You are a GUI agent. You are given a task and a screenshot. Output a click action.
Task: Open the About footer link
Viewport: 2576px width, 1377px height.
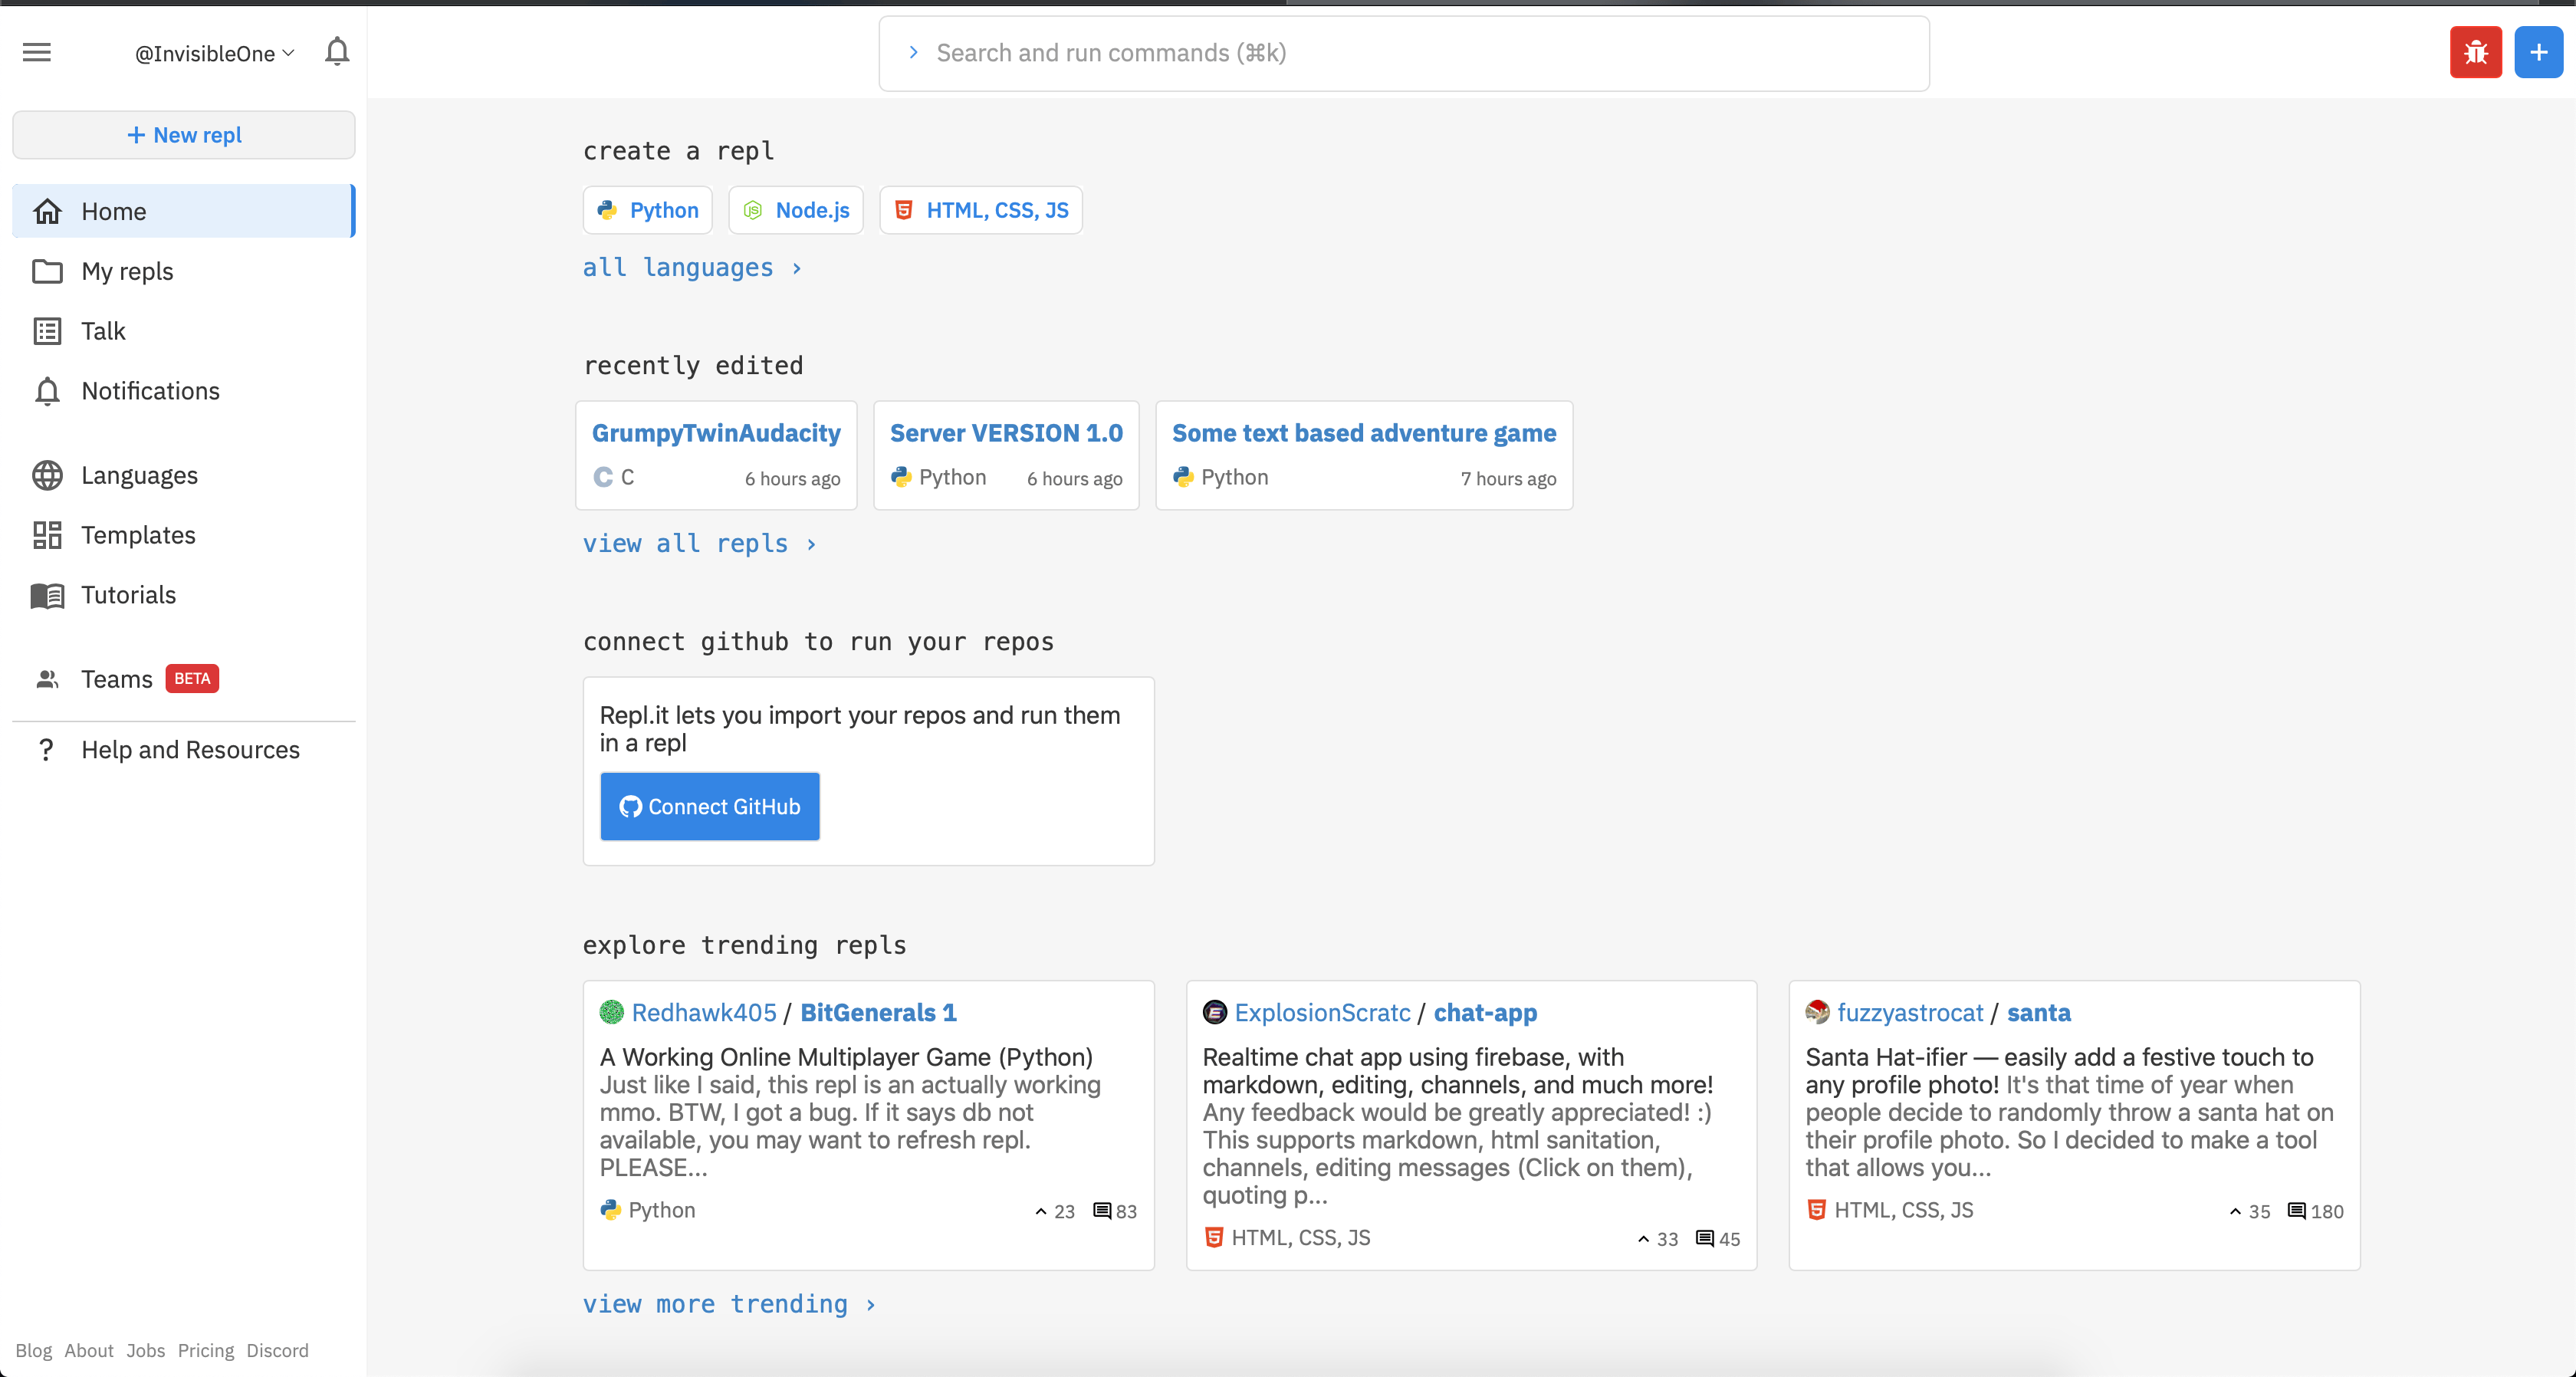(89, 1350)
